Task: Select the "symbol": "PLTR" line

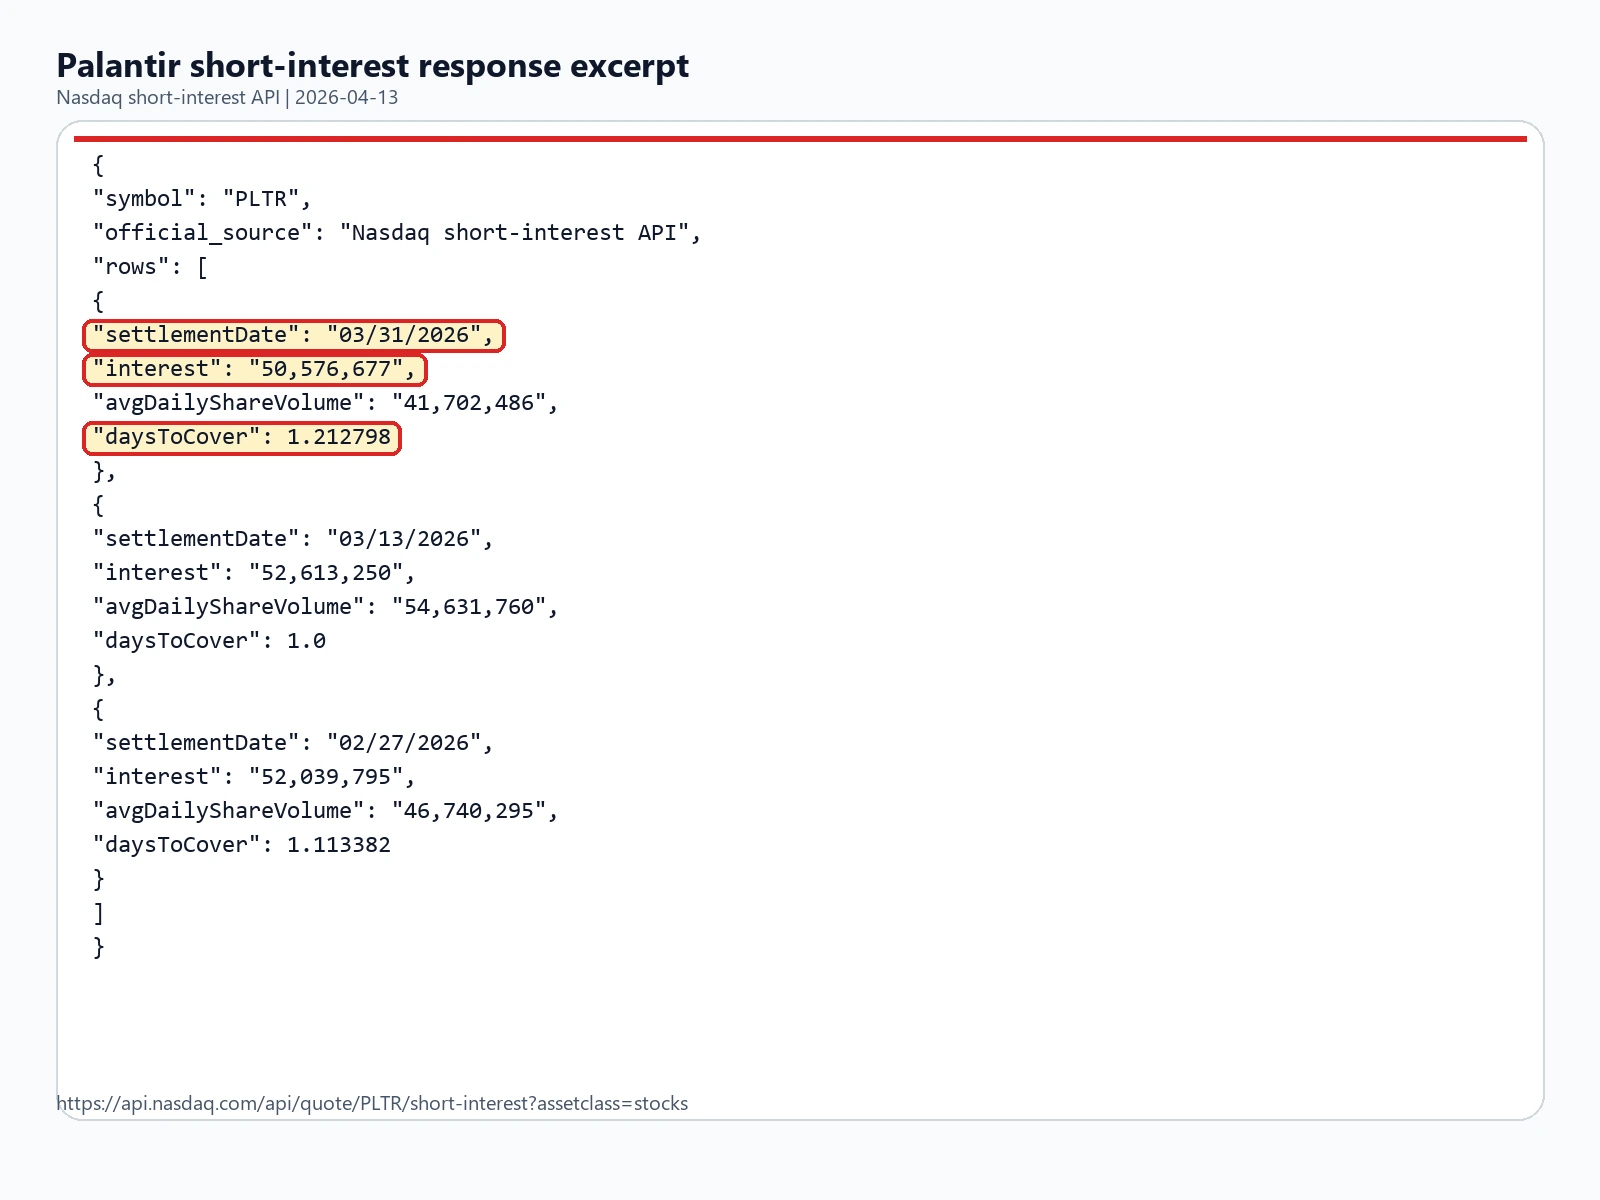Action: click(201, 199)
